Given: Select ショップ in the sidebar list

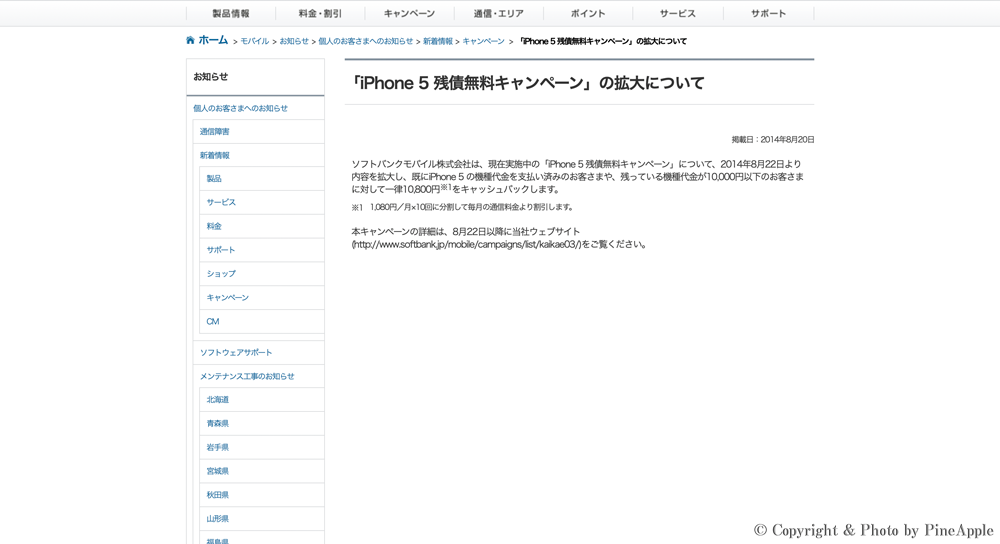Looking at the screenshot, I should pos(221,274).
